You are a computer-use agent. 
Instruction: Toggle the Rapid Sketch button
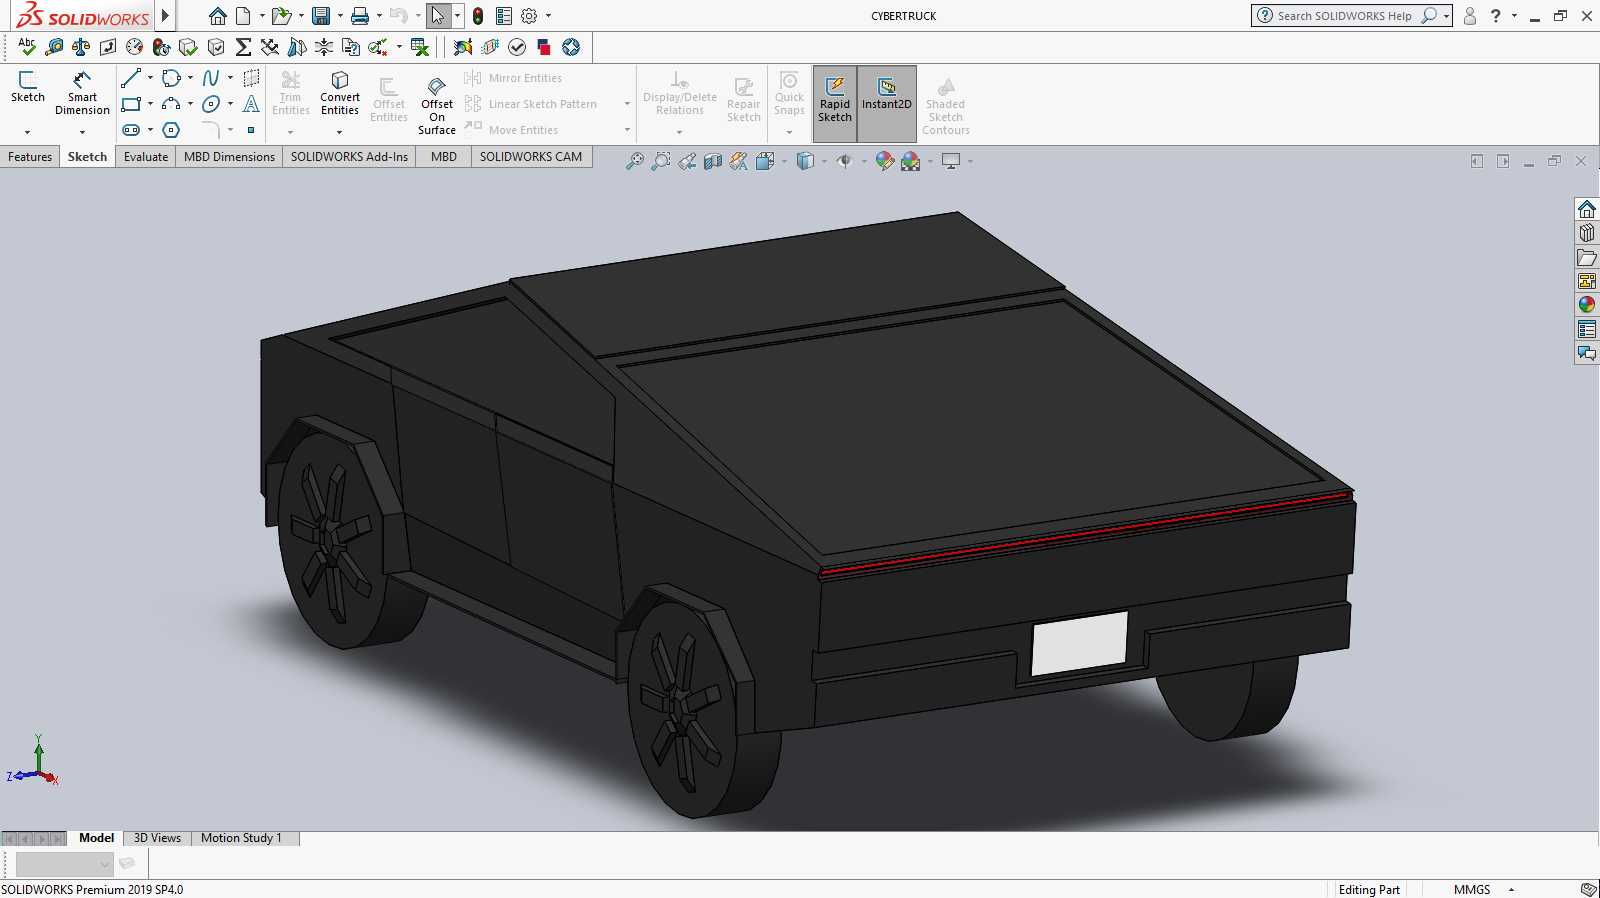tap(835, 100)
